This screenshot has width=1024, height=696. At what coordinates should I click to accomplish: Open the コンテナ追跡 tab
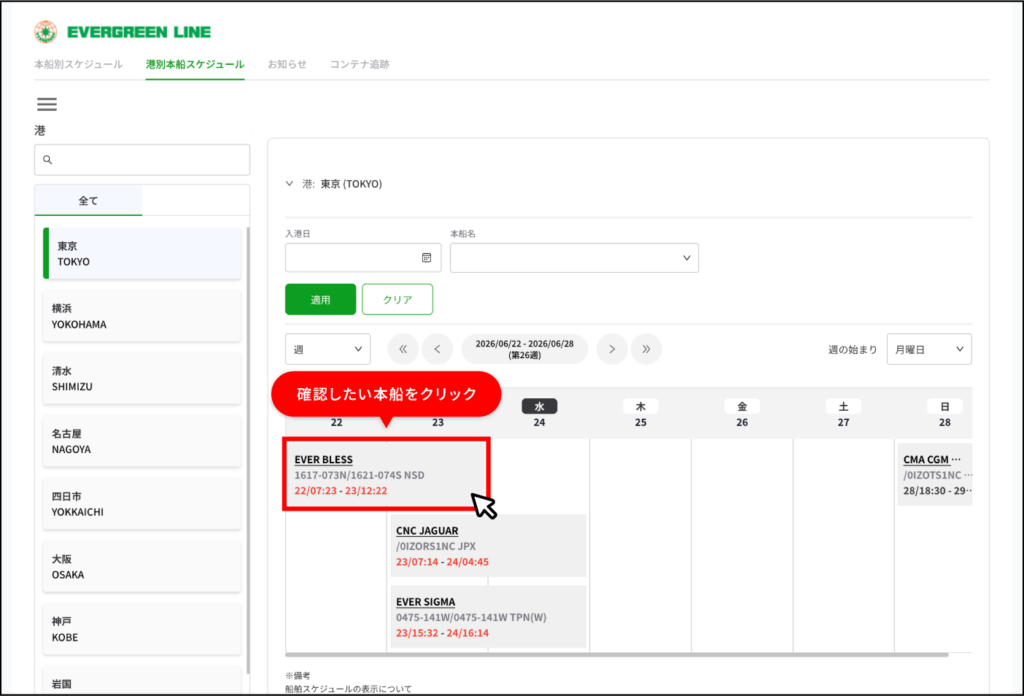(x=360, y=64)
